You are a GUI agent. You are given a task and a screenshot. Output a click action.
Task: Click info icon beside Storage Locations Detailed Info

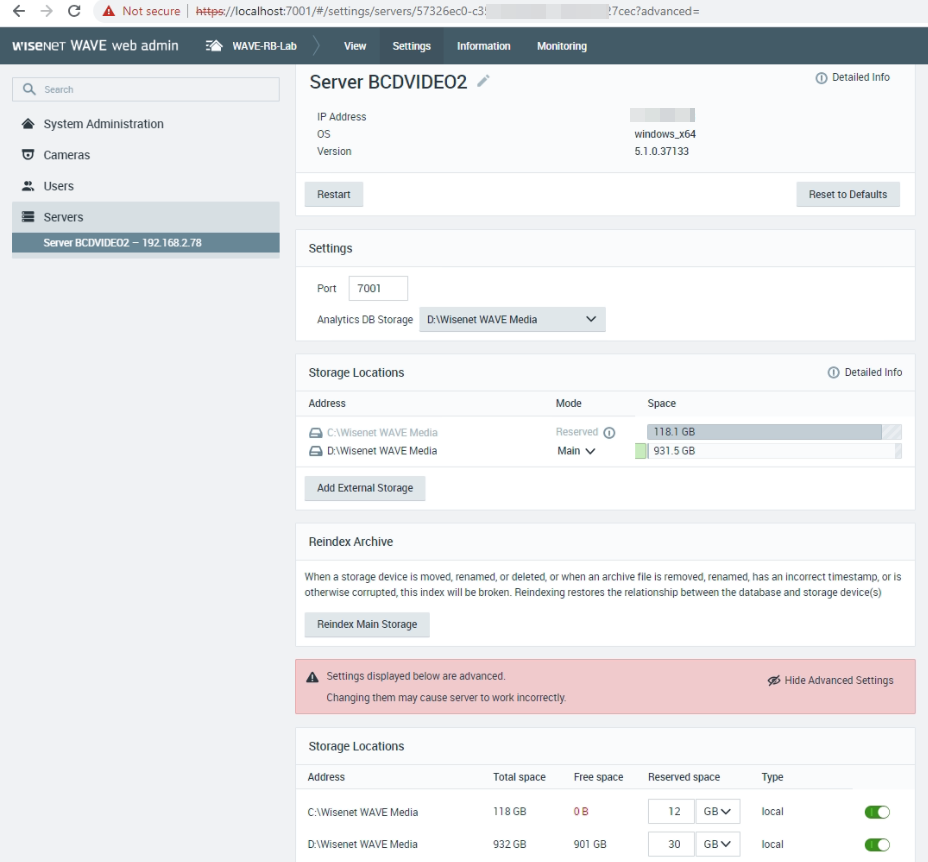[x=833, y=372]
